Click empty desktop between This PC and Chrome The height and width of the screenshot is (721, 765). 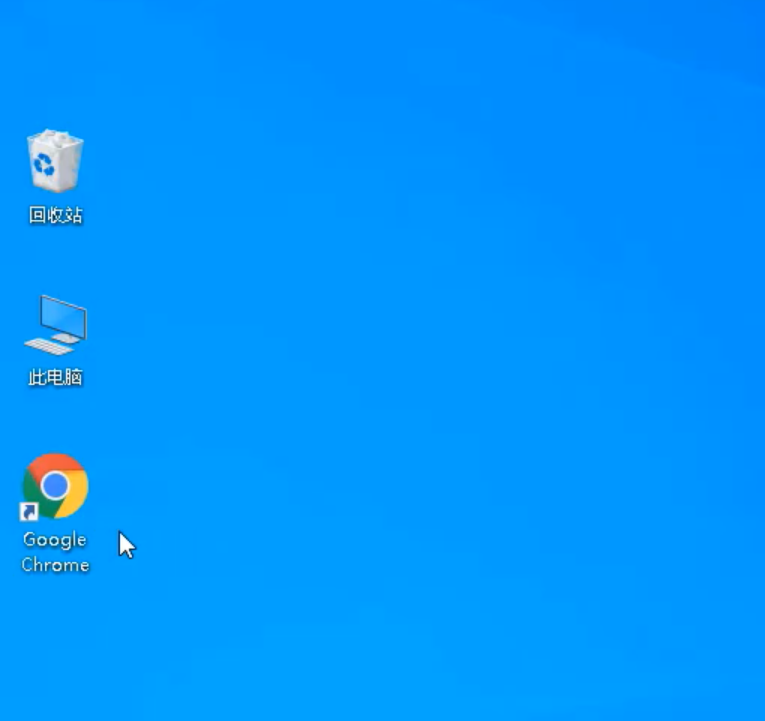[55, 420]
